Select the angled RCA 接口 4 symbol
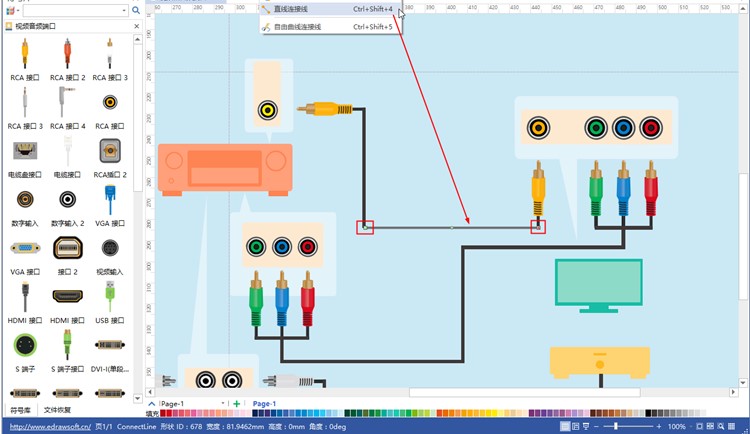Viewport: 750px width, 434px height. (x=66, y=102)
